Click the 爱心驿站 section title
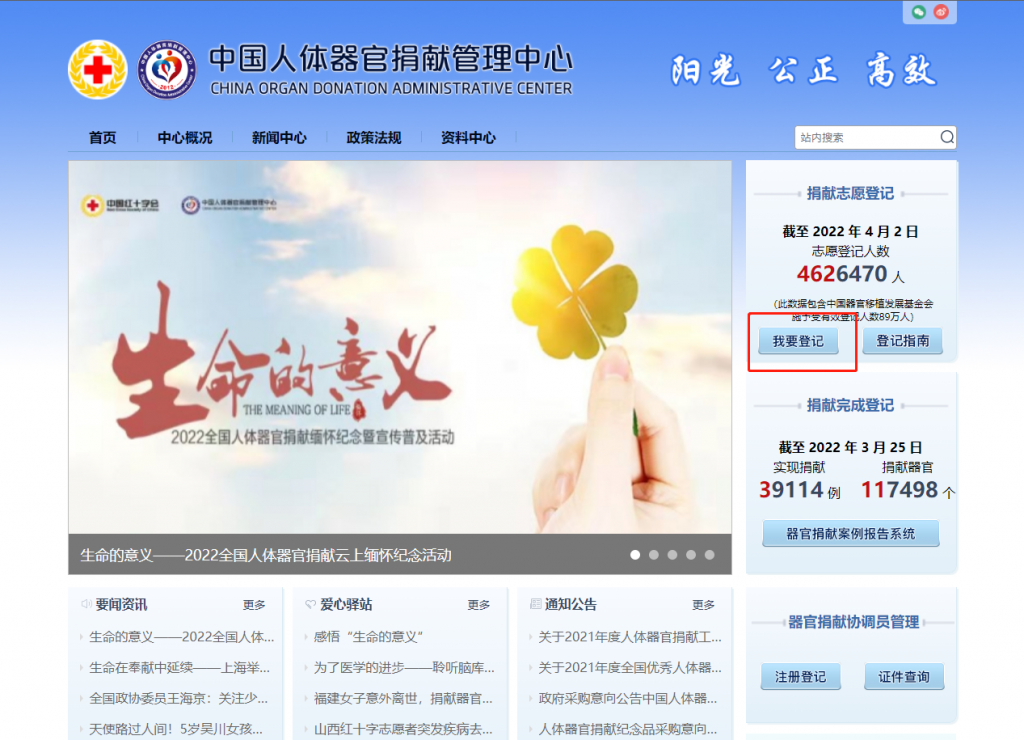This screenshot has height=740, width=1024. 346,605
